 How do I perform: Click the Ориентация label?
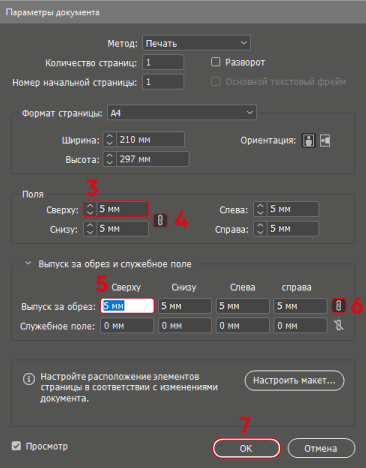click(268, 140)
